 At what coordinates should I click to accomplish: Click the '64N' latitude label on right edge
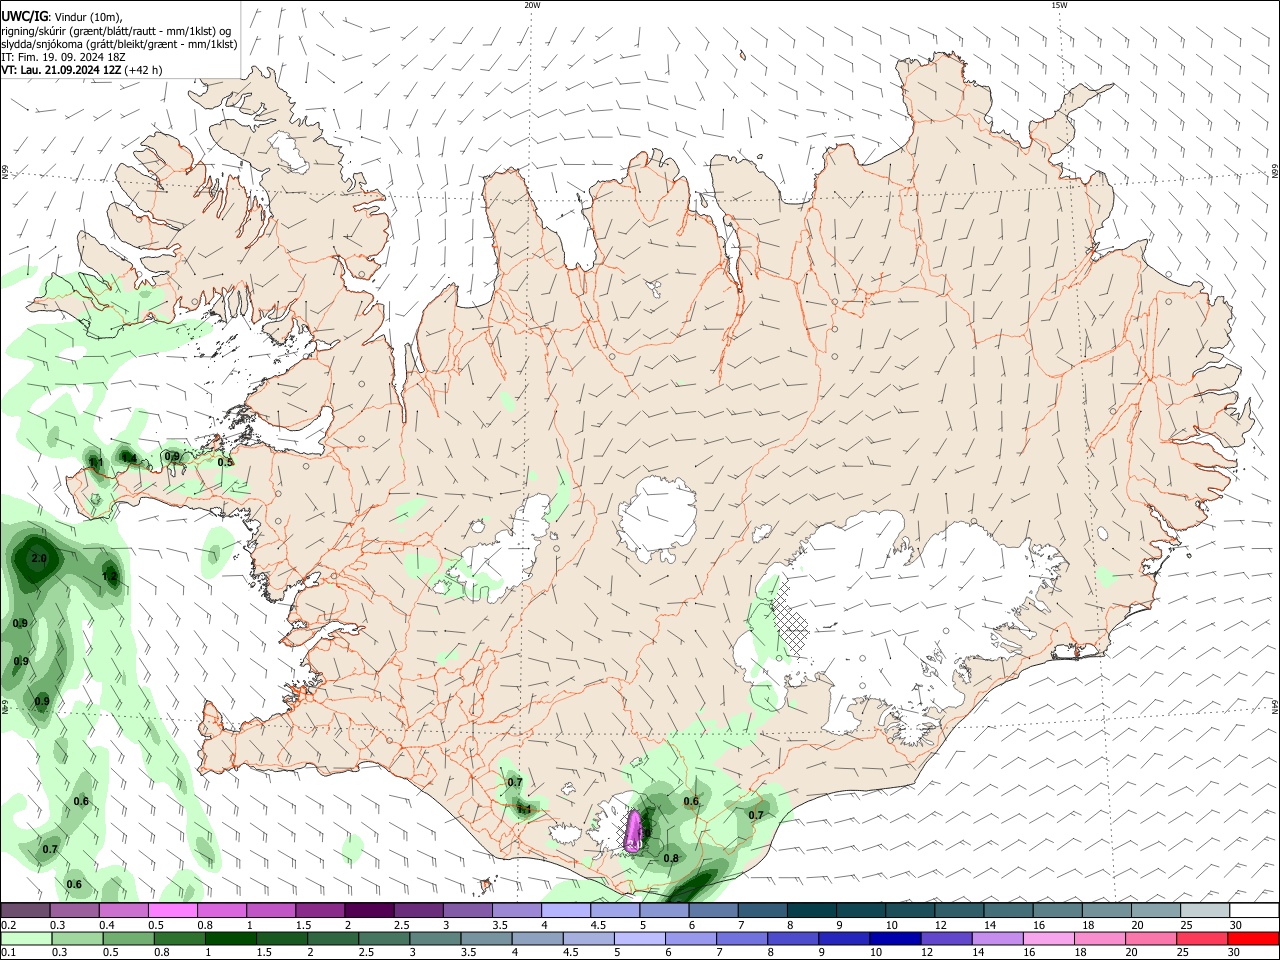click(1275, 706)
